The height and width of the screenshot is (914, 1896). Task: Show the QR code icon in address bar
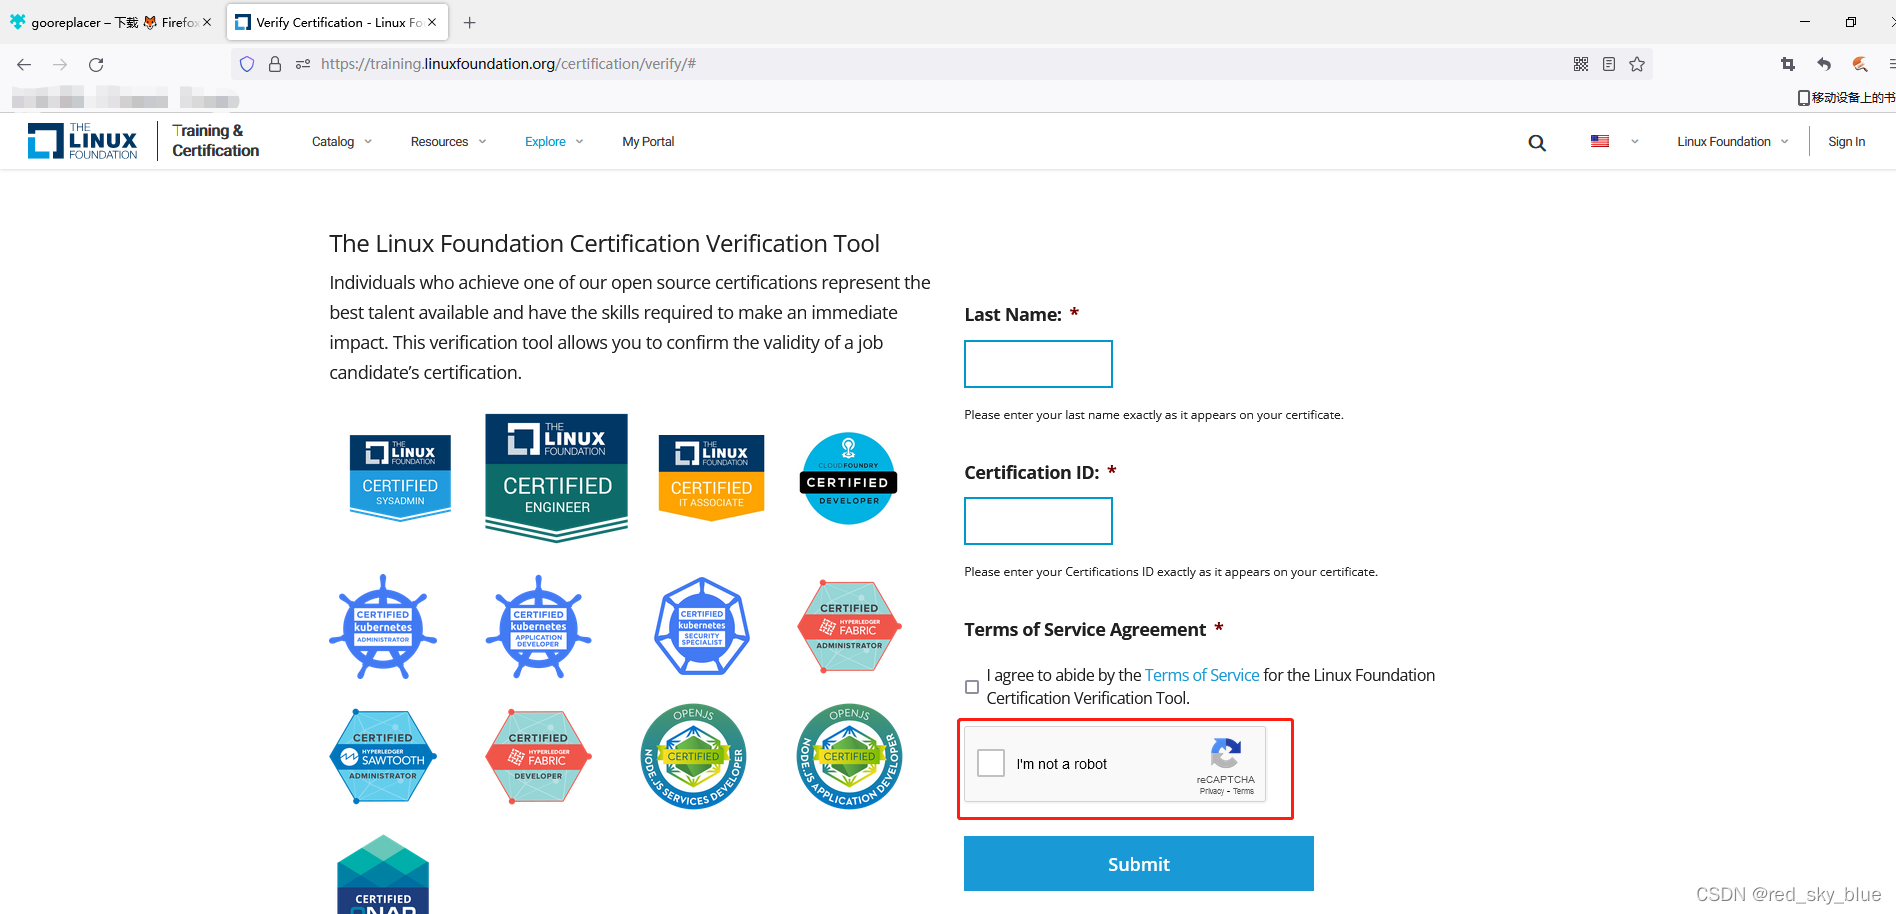coord(1581,64)
